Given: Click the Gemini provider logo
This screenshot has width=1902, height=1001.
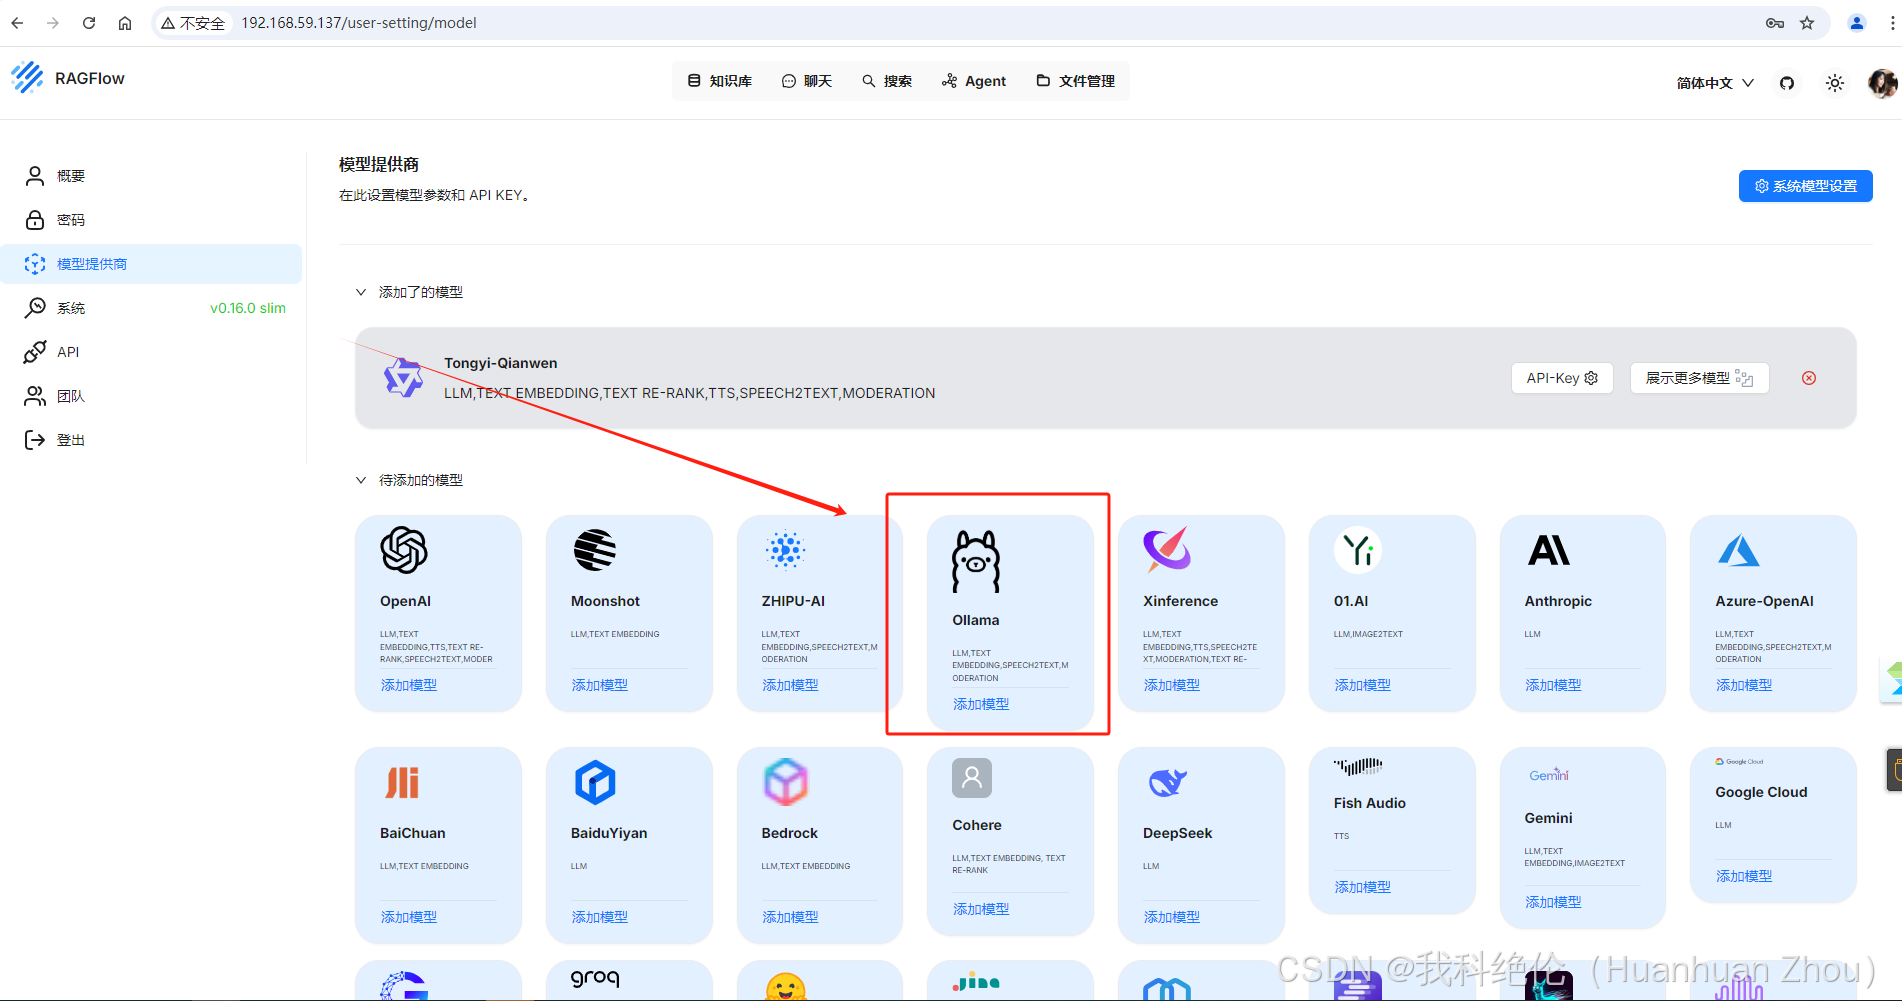Looking at the screenshot, I should tap(1549, 775).
